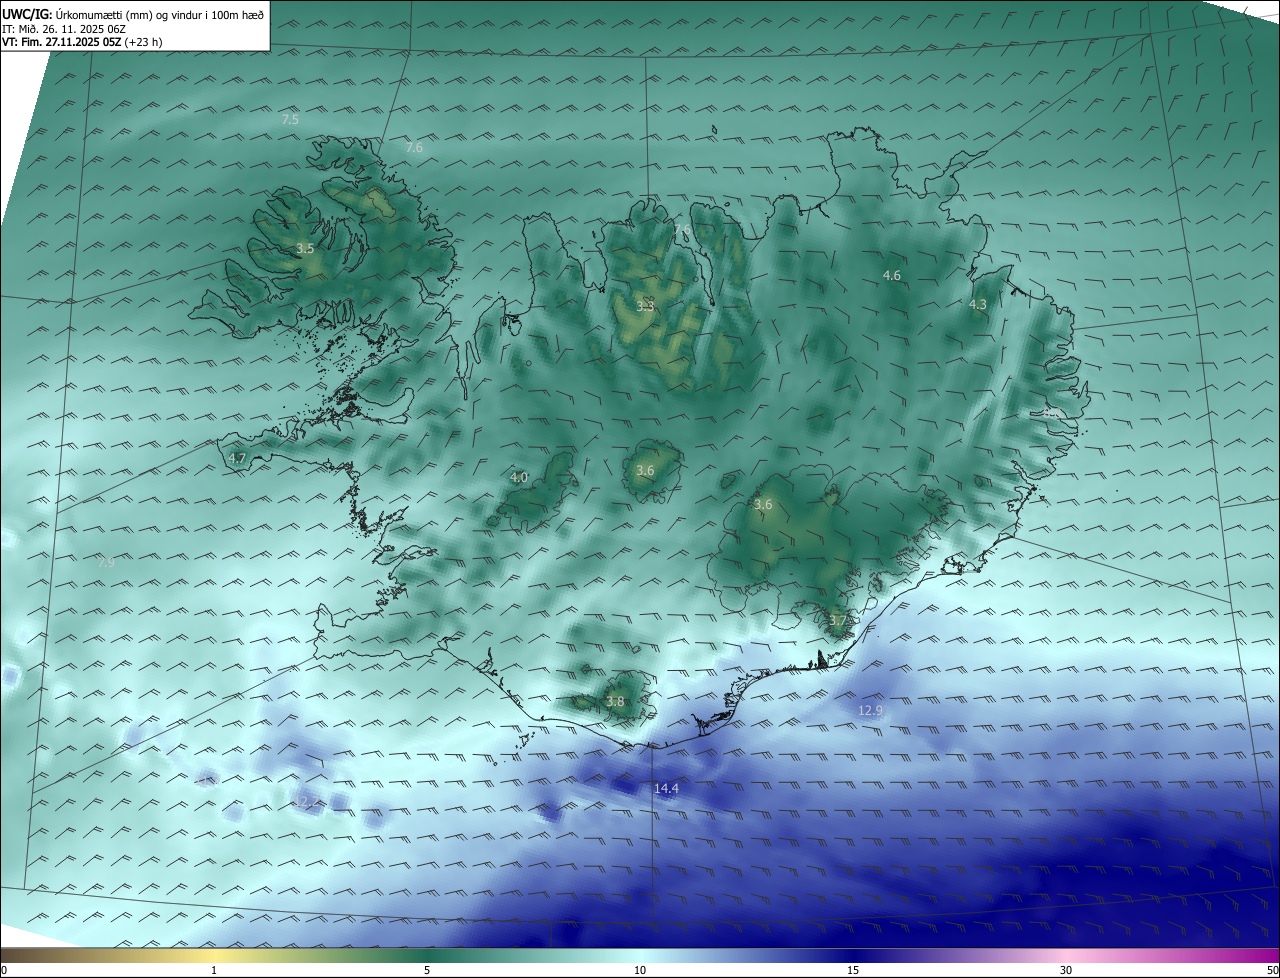Image resolution: width=1280 pixels, height=978 pixels.
Task: Click the 0 tick label on the color scale
Action: 4,970
